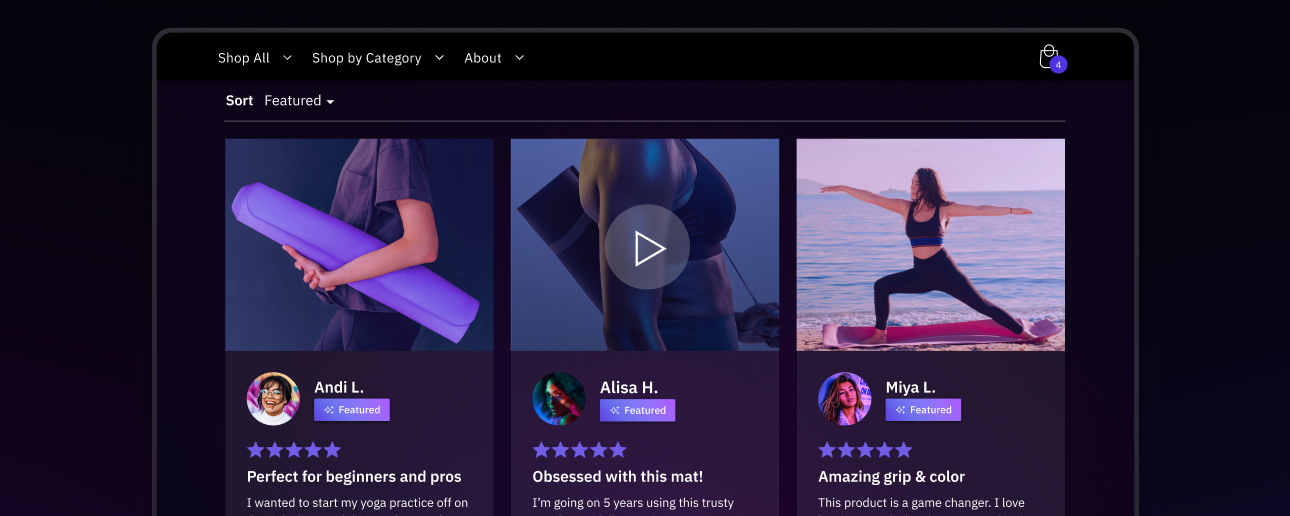Click the star rating on Miya L.'s review
The height and width of the screenshot is (516, 1290).
[x=865, y=450]
